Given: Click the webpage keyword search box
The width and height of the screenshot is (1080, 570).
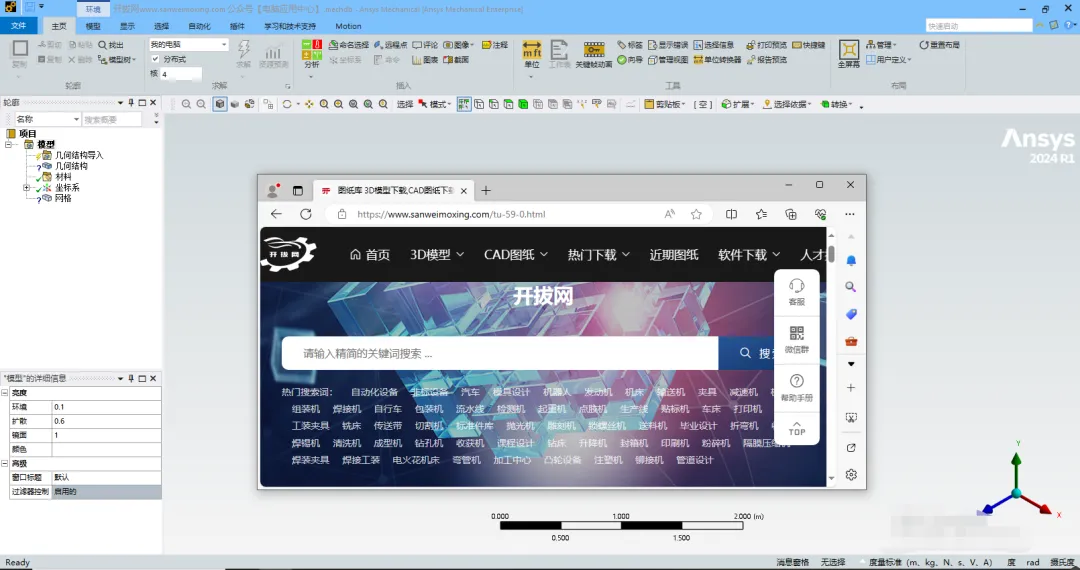Looking at the screenshot, I should (x=499, y=353).
